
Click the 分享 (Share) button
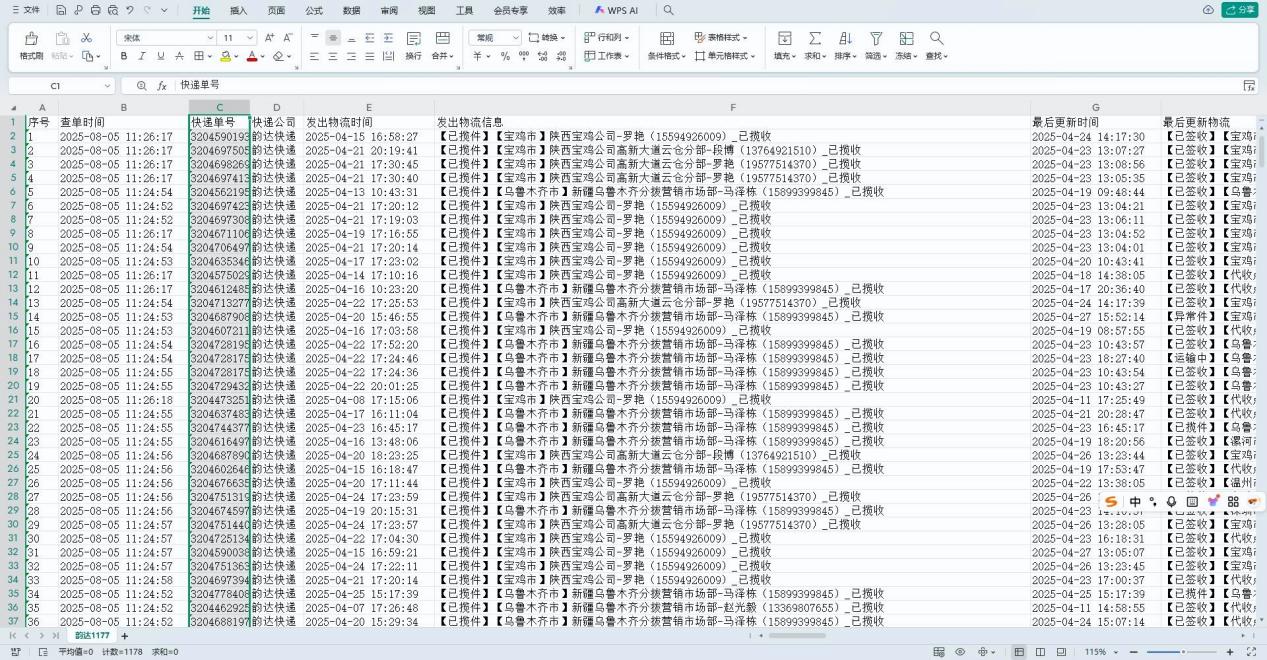(x=1240, y=10)
